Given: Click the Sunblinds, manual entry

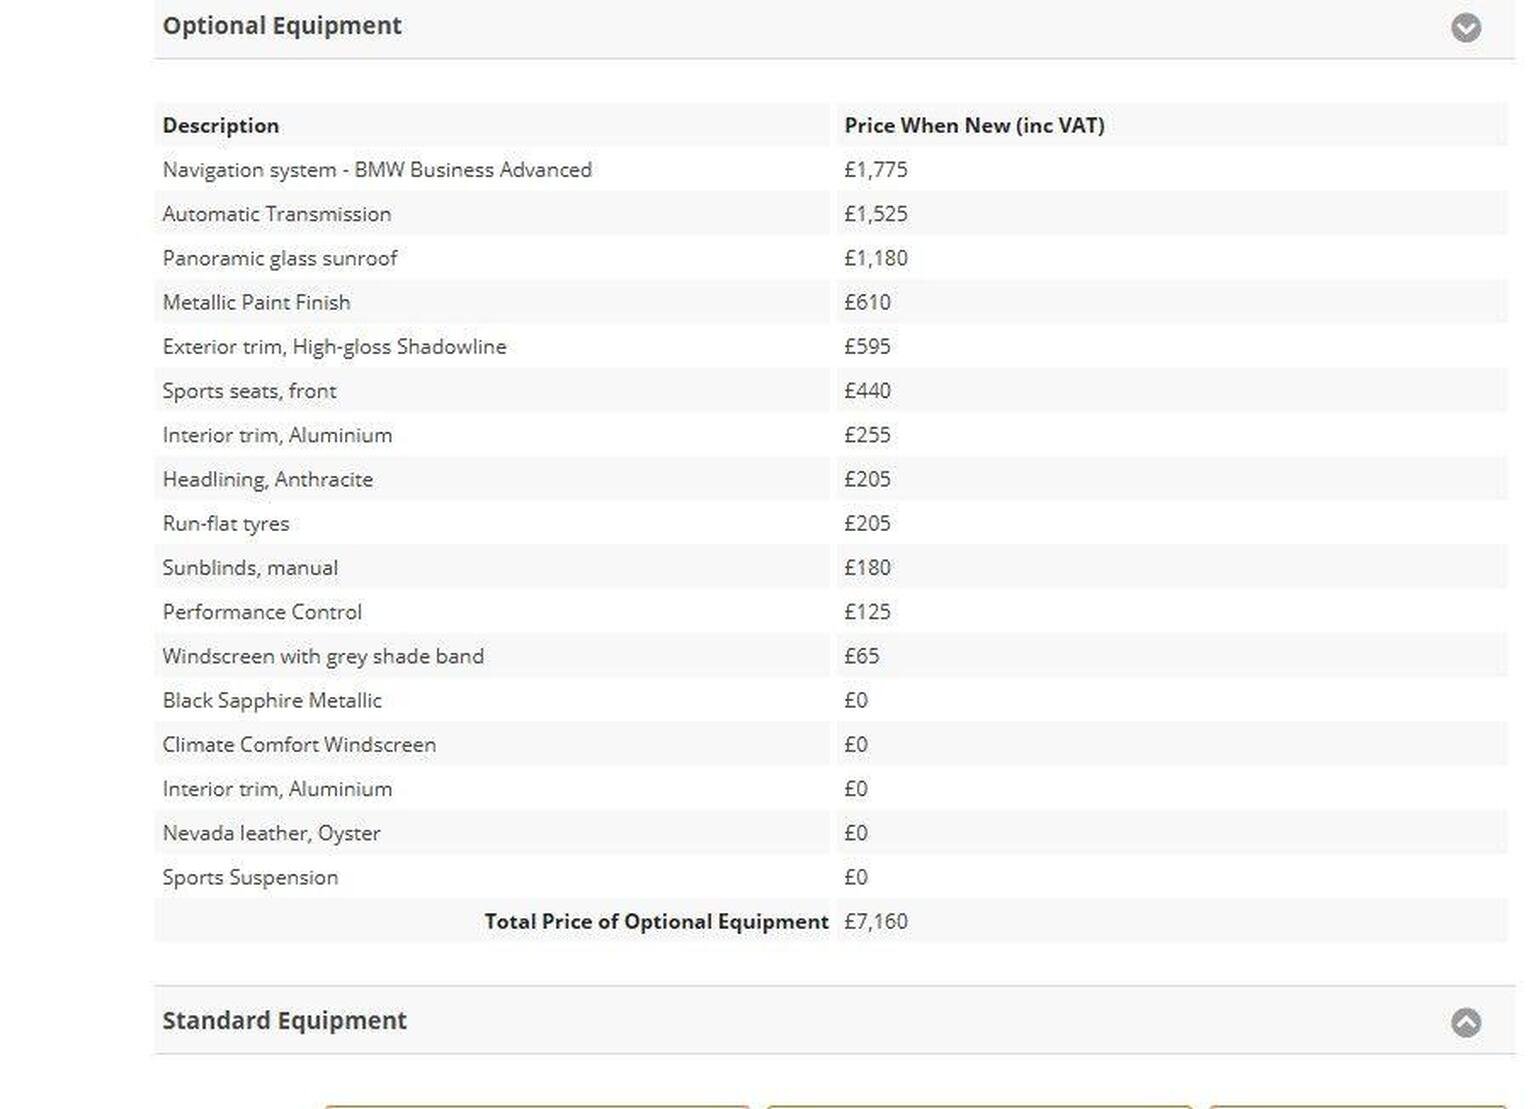Looking at the screenshot, I should point(250,568).
